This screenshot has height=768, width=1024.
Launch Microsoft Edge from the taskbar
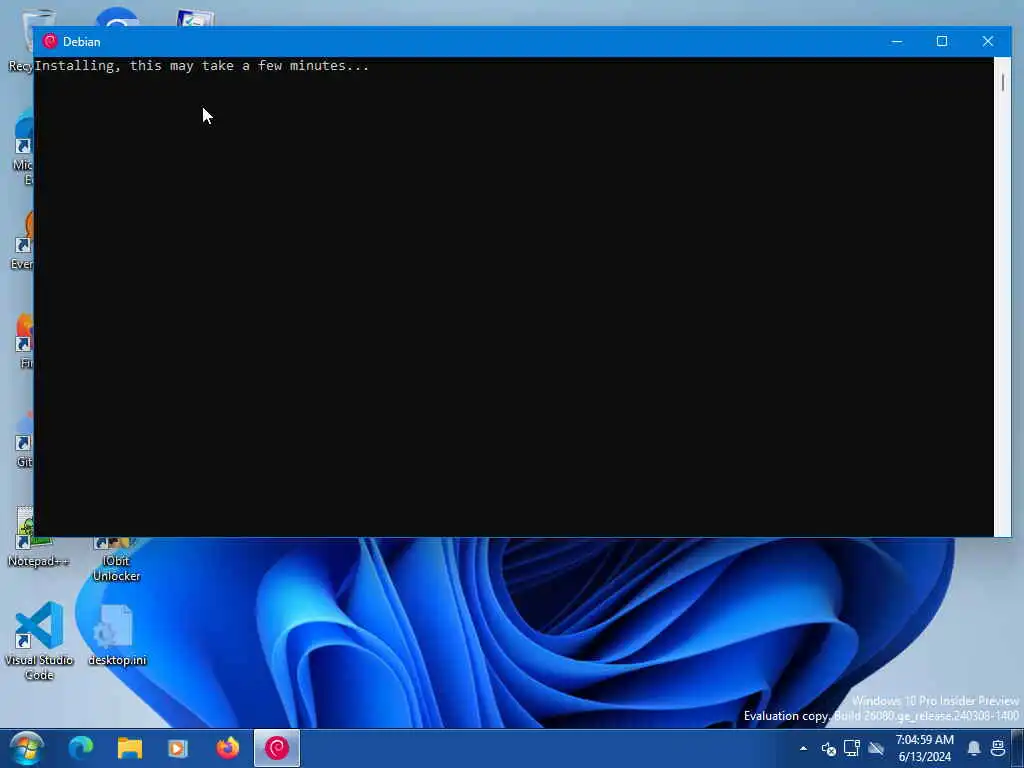click(x=81, y=748)
